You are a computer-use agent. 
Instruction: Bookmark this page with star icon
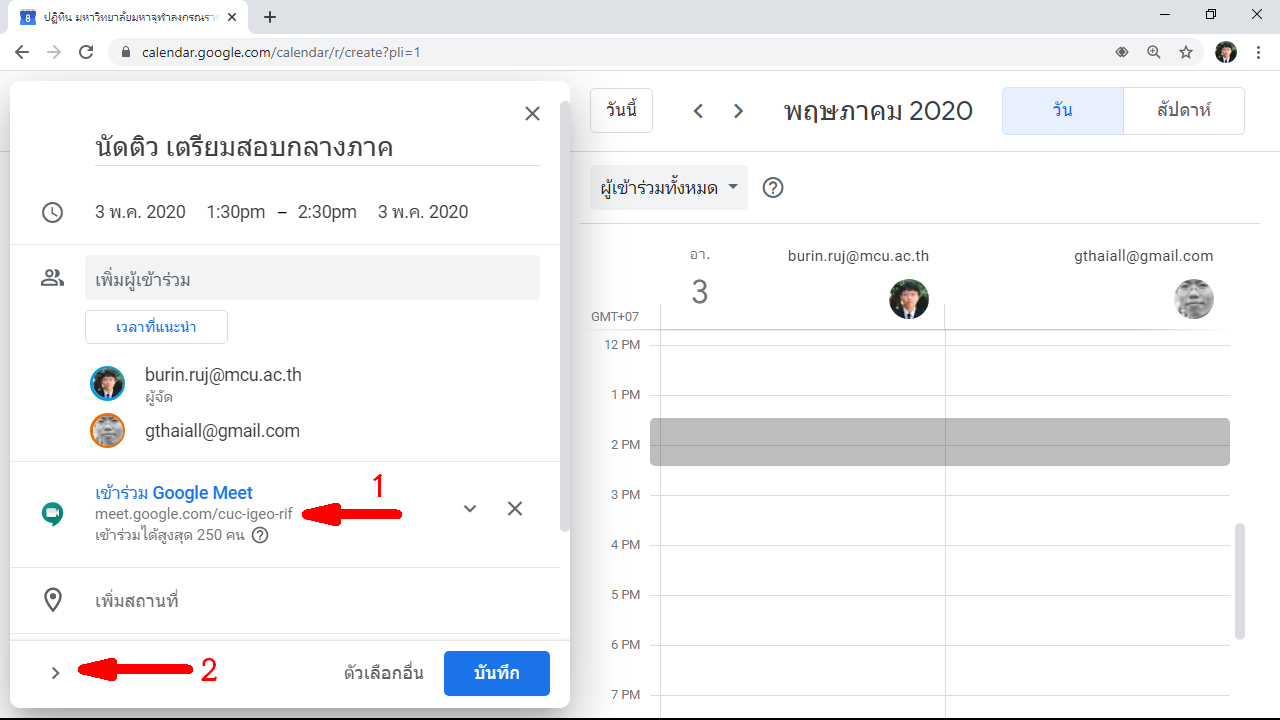pyautogui.click(x=1186, y=52)
